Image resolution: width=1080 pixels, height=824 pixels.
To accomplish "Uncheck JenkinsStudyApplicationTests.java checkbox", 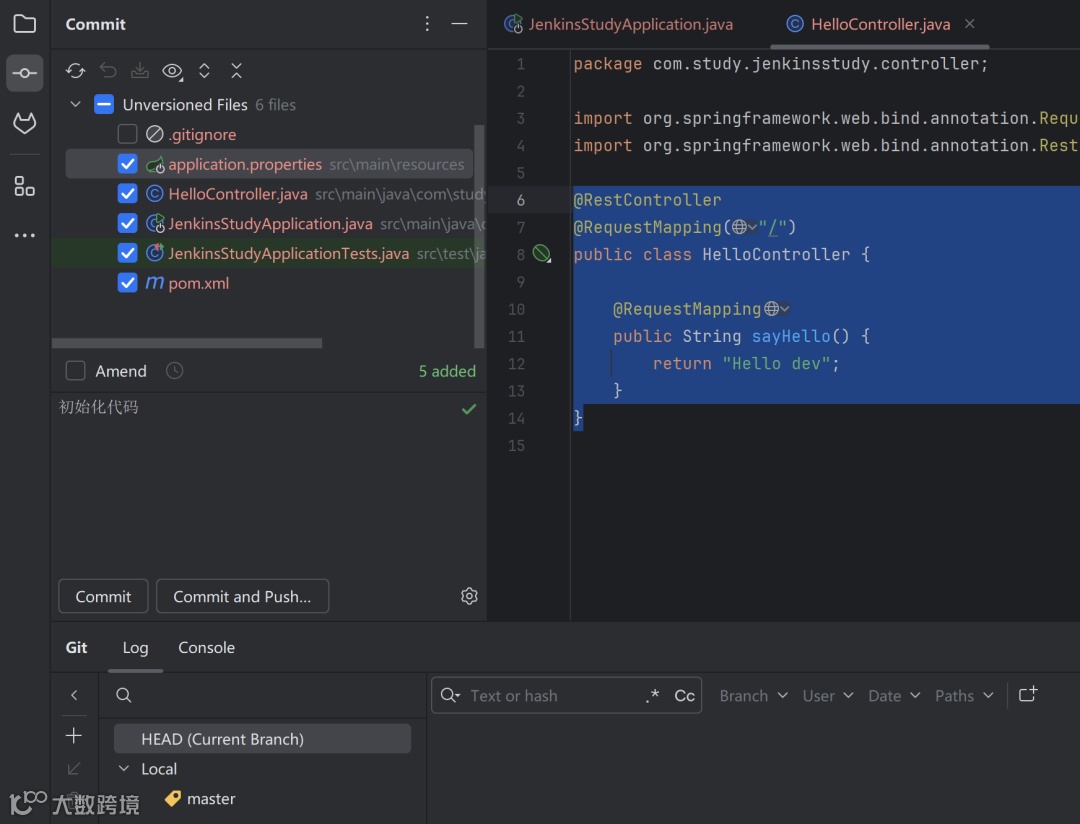I will click(x=127, y=253).
